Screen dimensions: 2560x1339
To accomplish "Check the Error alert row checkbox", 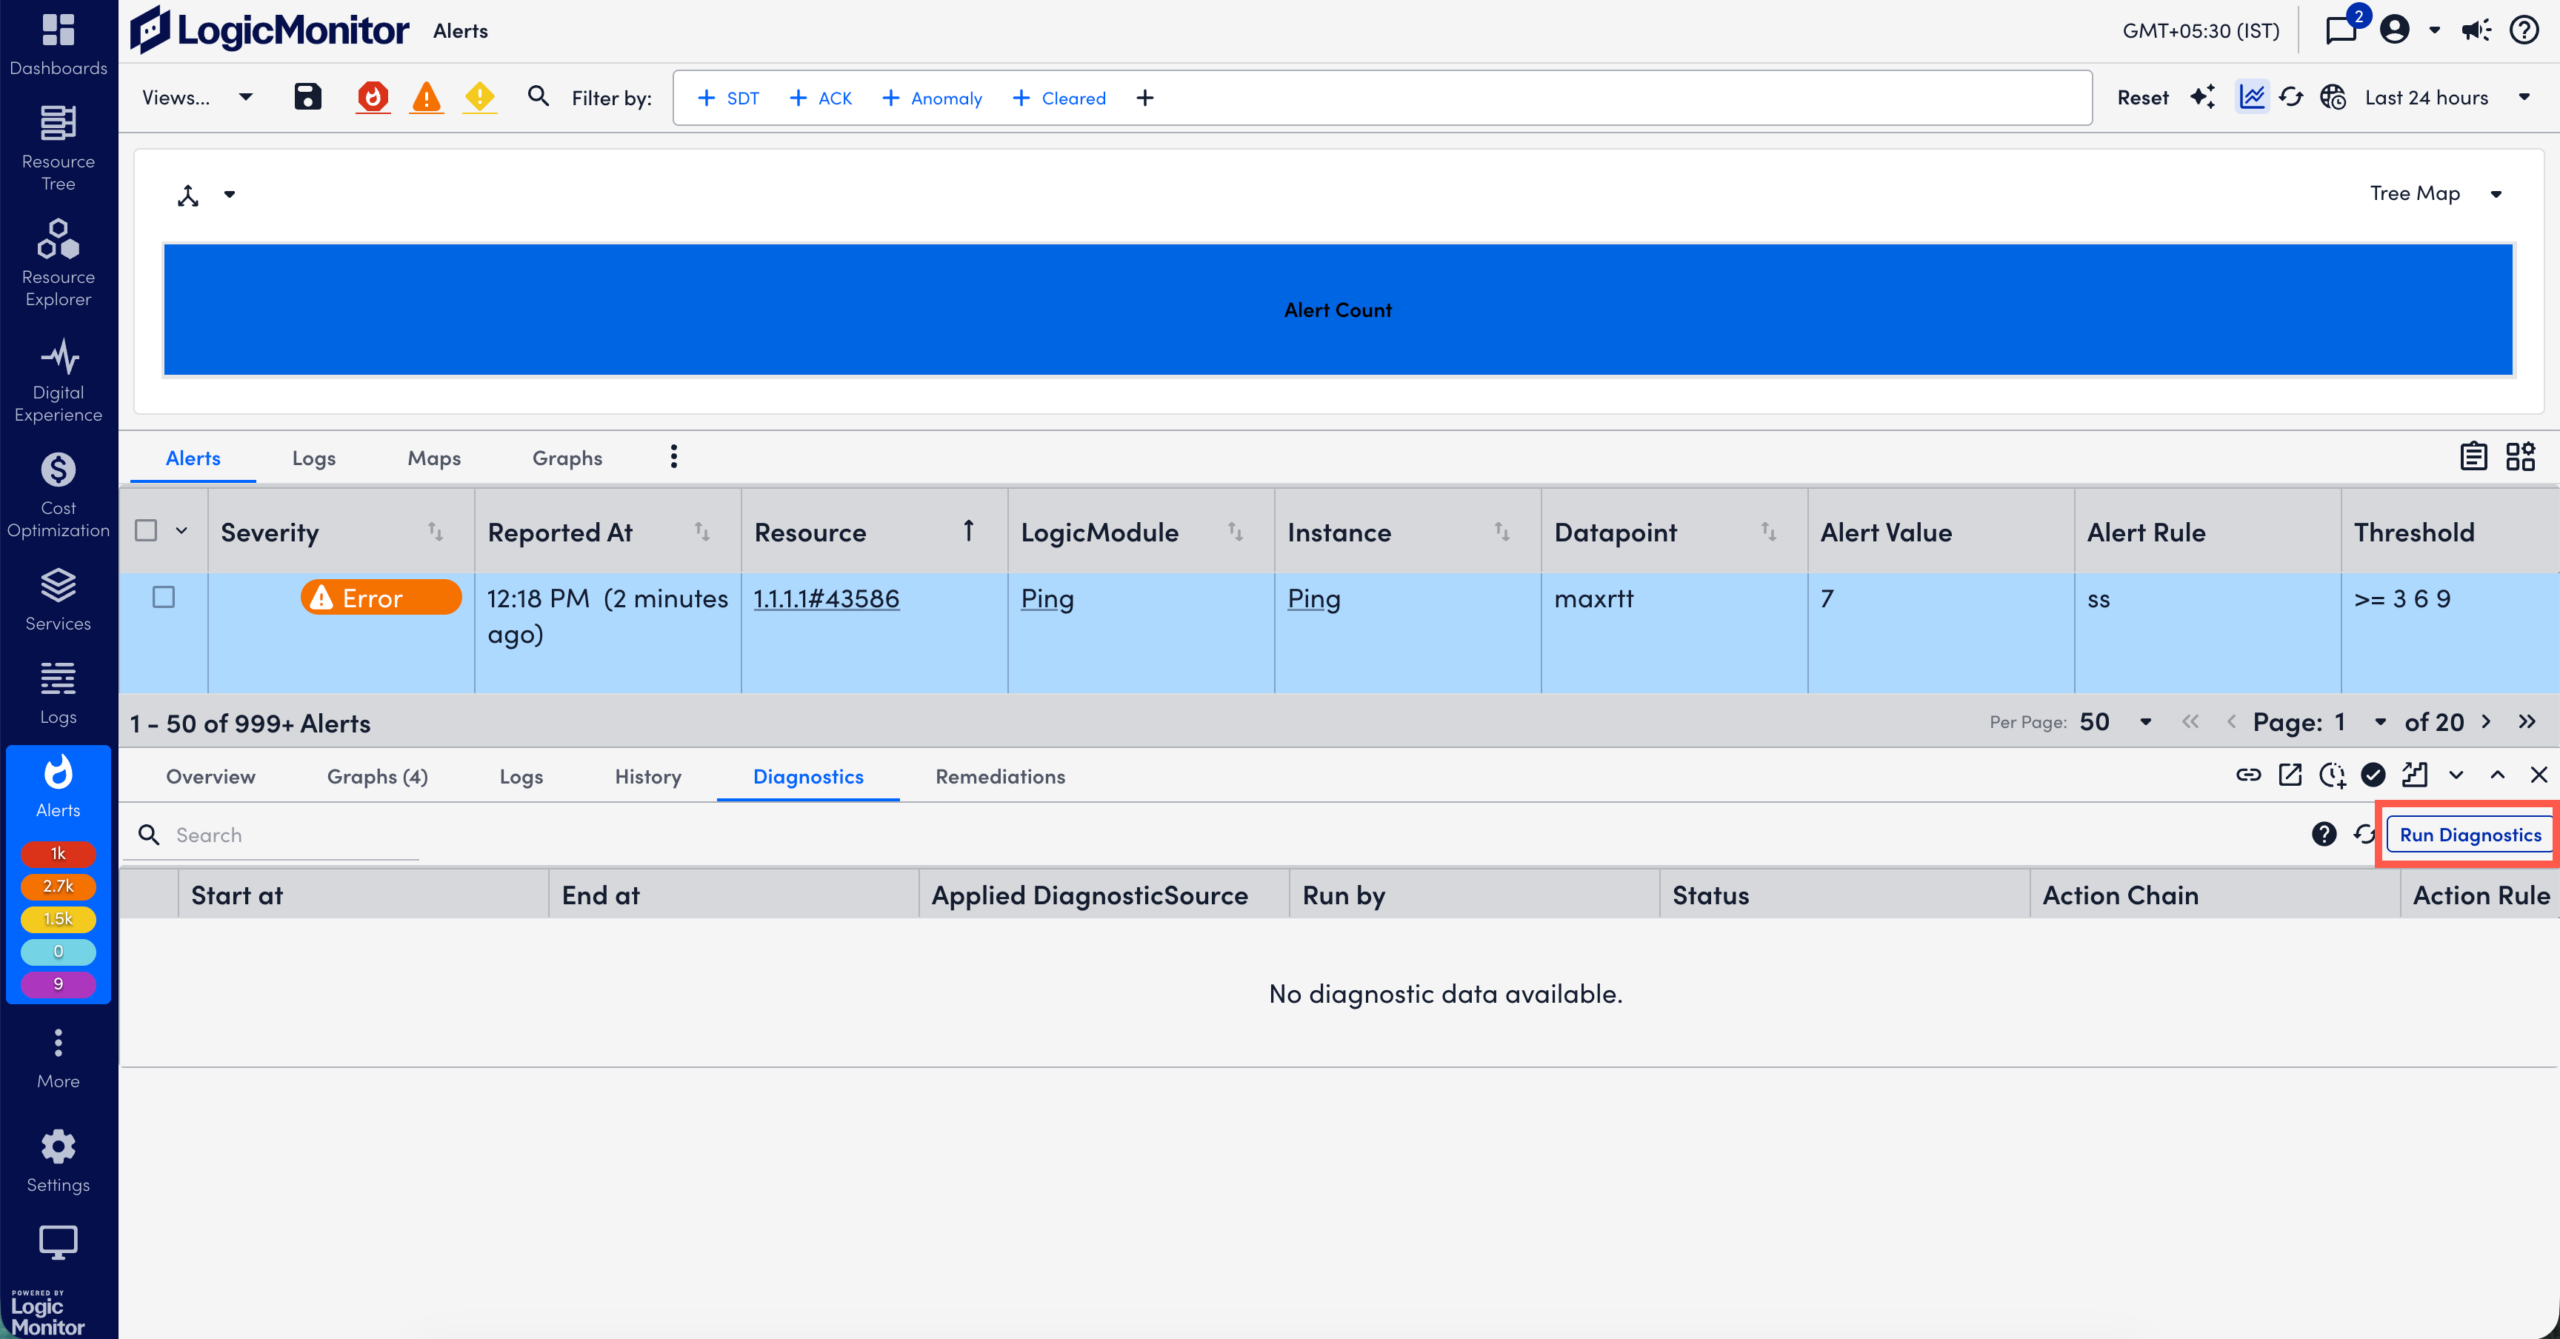I will pyautogui.click(x=163, y=597).
